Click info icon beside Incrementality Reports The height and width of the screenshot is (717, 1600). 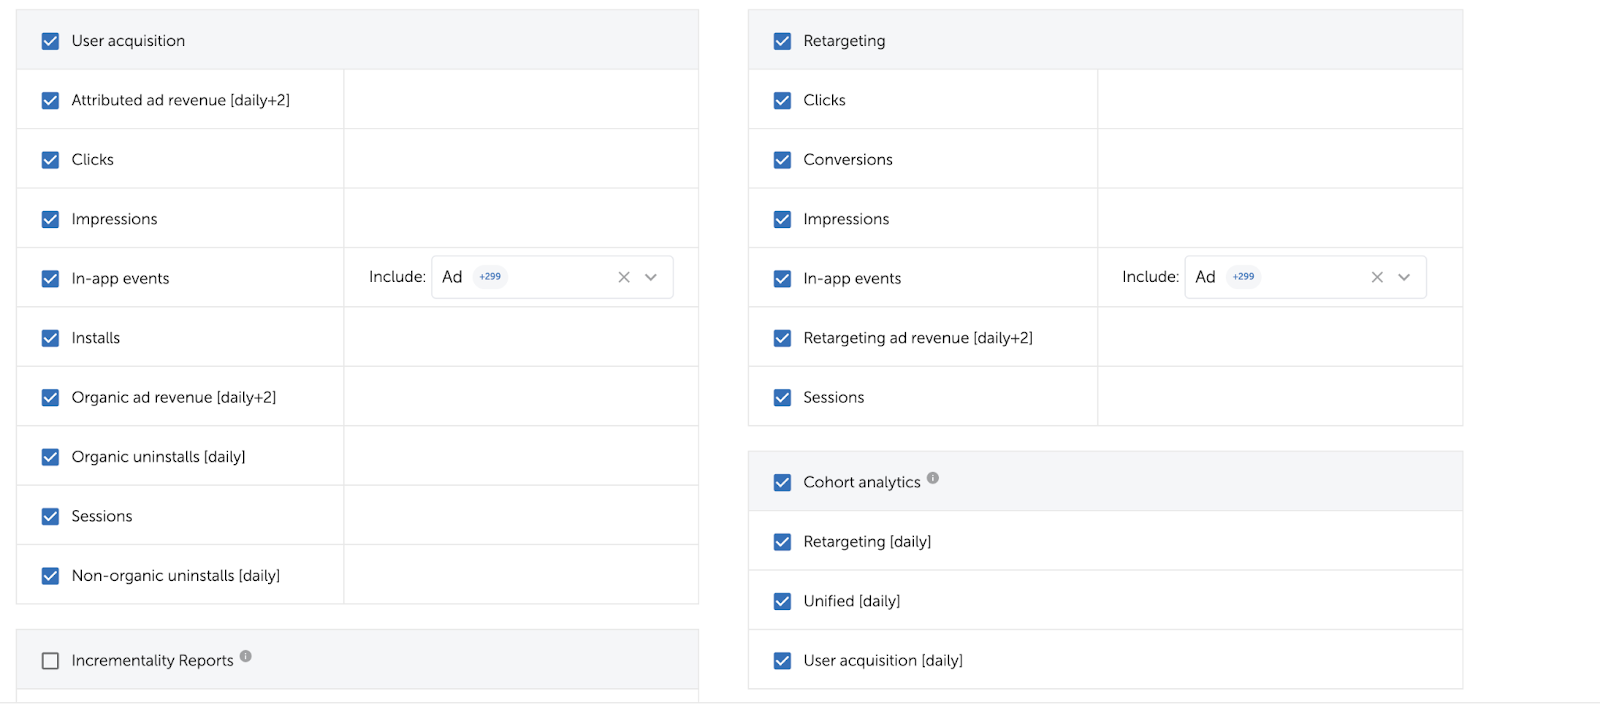(x=245, y=657)
